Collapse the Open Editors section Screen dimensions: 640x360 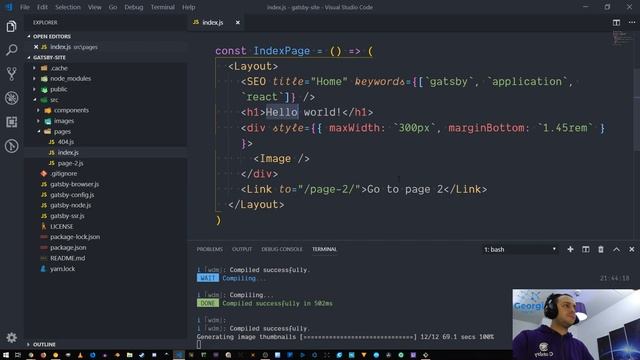point(51,36)
